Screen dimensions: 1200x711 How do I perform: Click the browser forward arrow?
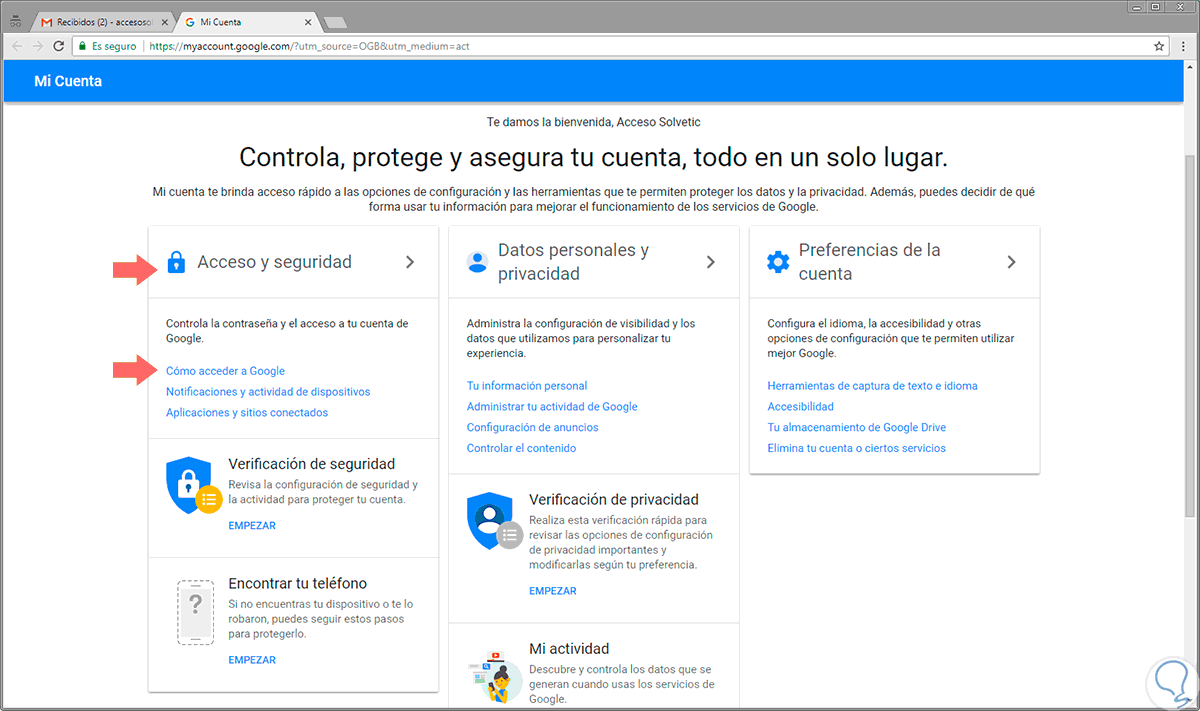38,46
